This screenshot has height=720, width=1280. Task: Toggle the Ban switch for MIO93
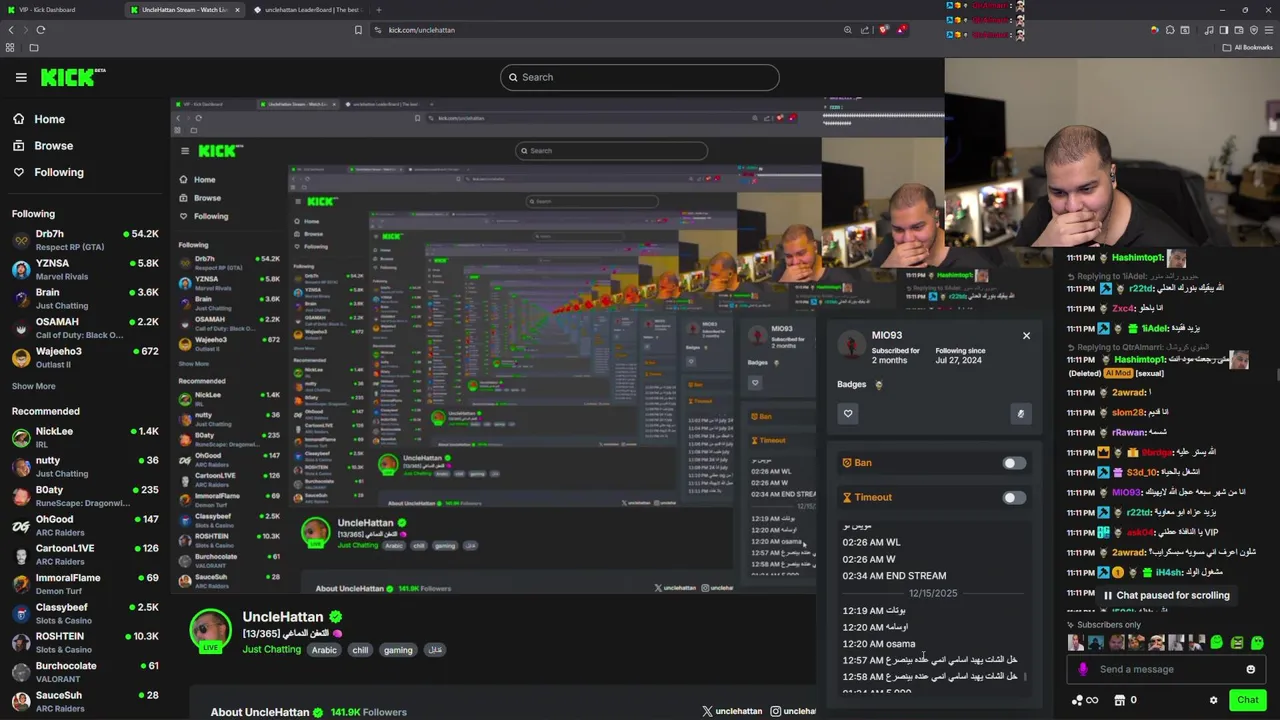(x=1013, y=463)
